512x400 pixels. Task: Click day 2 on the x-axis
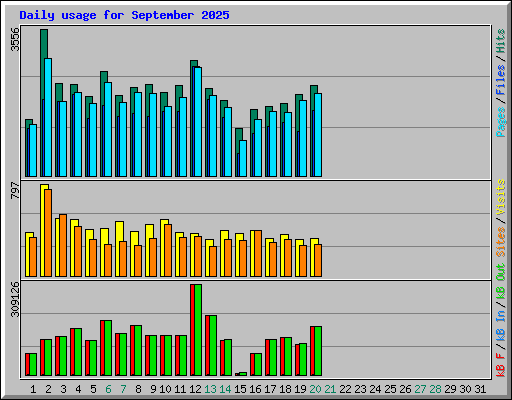(x=48, y=389)
